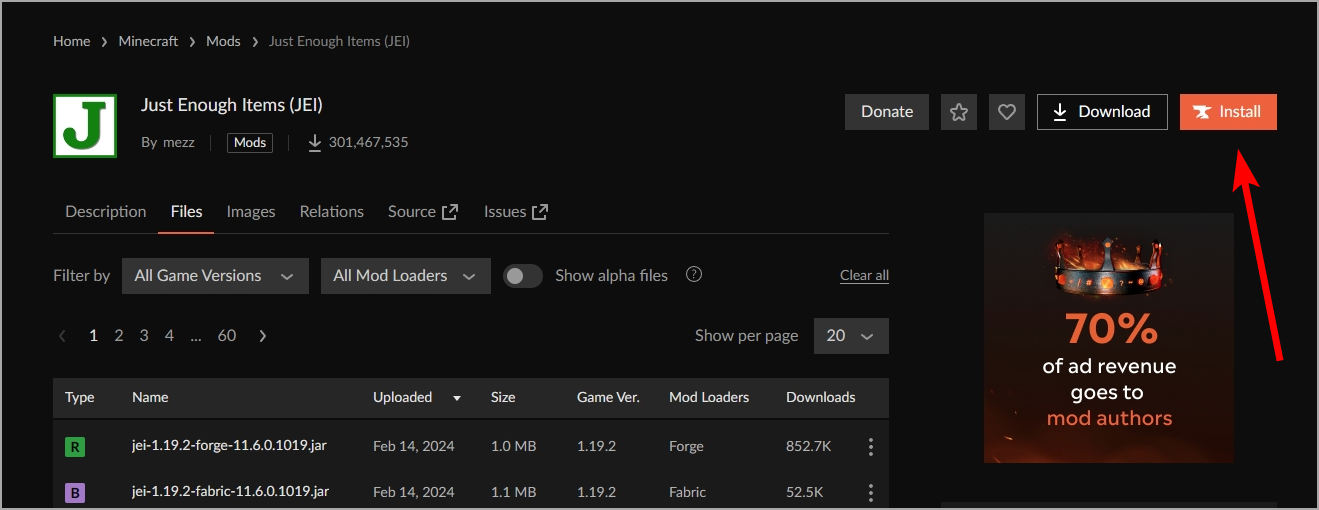Image resolution: width=1319 pixels, height=510 pixels.
Task: Go to the previous page arrow
Action: [63, 336]
